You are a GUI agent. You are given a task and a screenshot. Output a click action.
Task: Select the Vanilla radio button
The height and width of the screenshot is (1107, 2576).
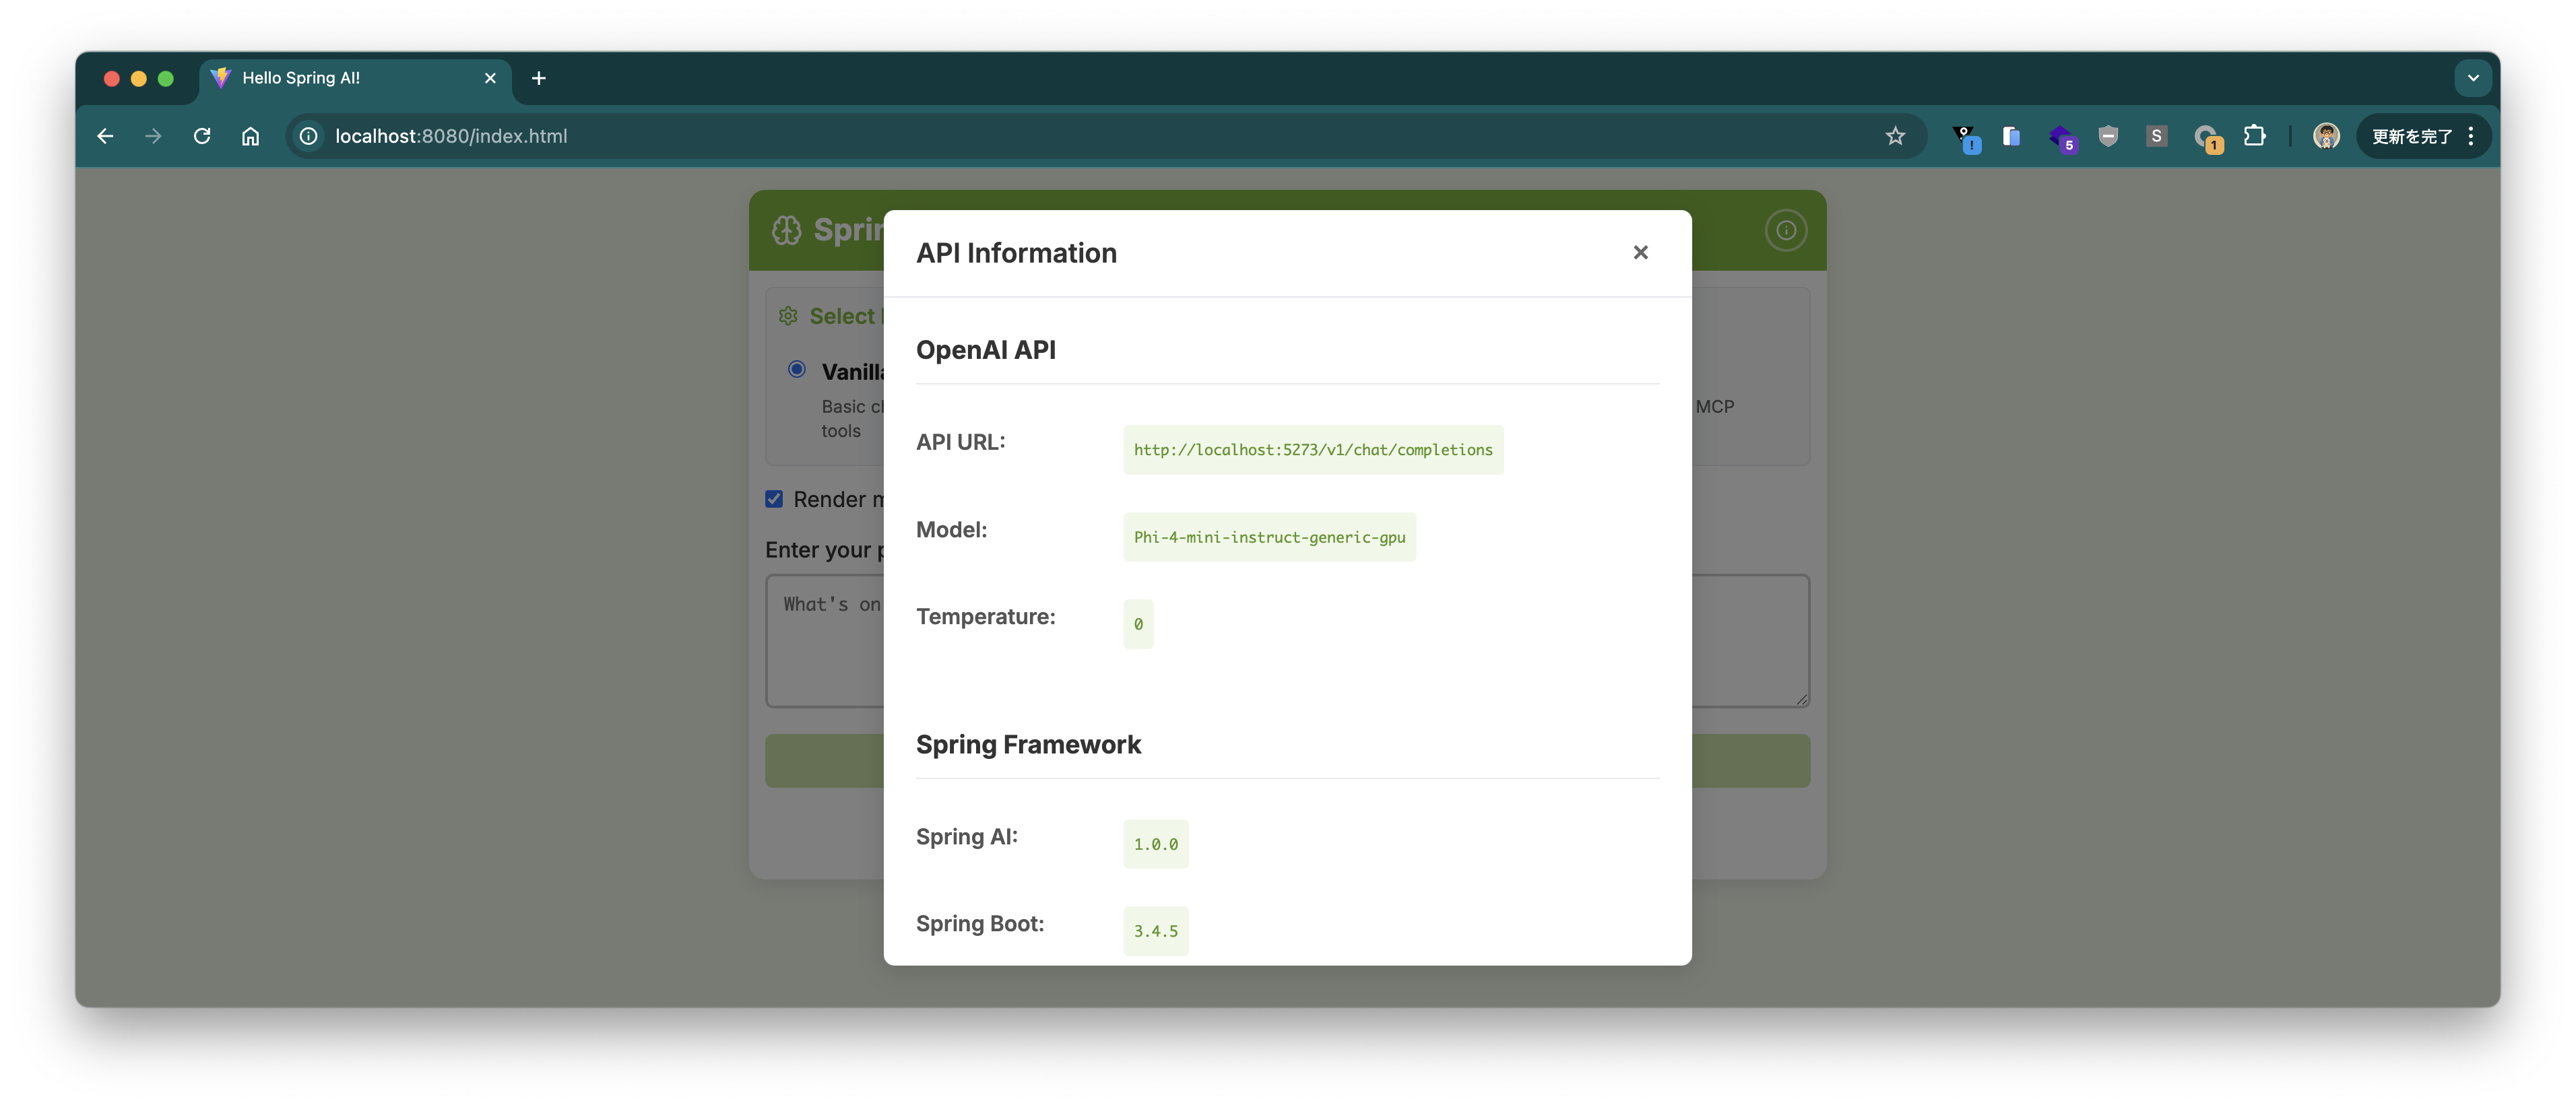point(797,369)
